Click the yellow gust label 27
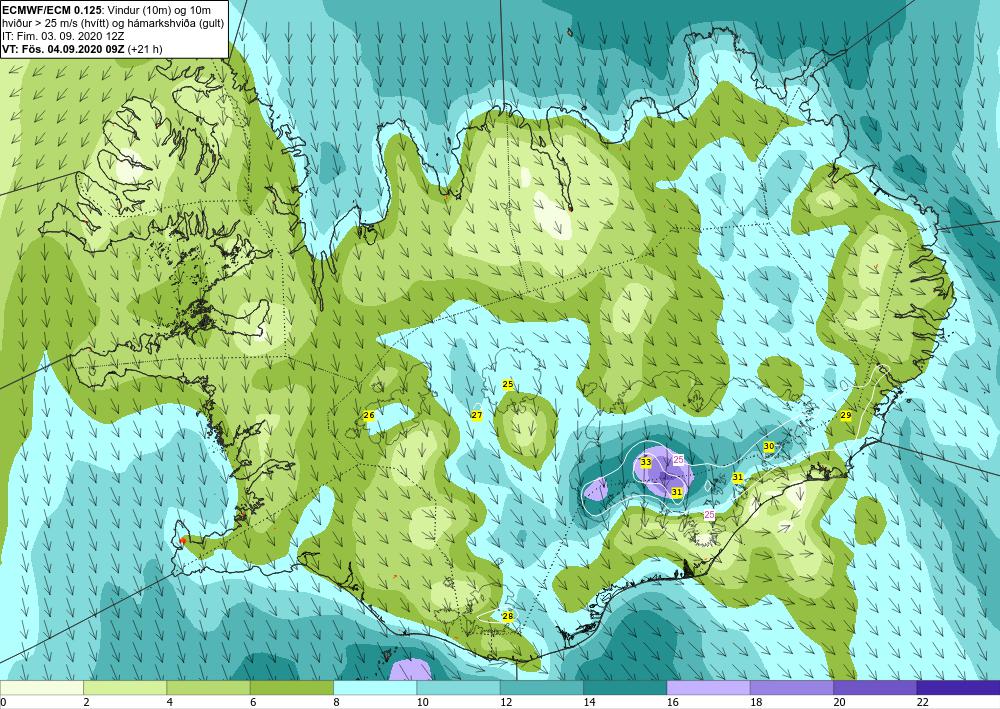 click(476, 415)
